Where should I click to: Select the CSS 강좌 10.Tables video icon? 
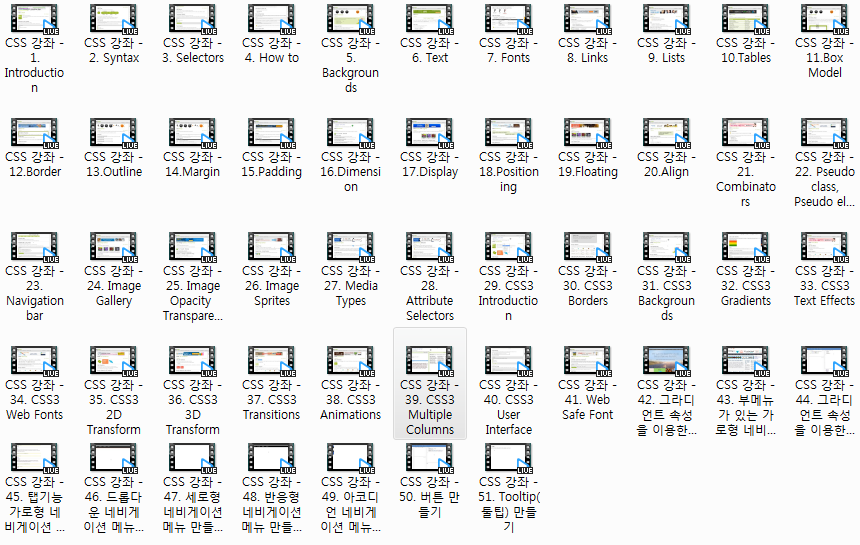pyautogui.click(x=745, y=19)
